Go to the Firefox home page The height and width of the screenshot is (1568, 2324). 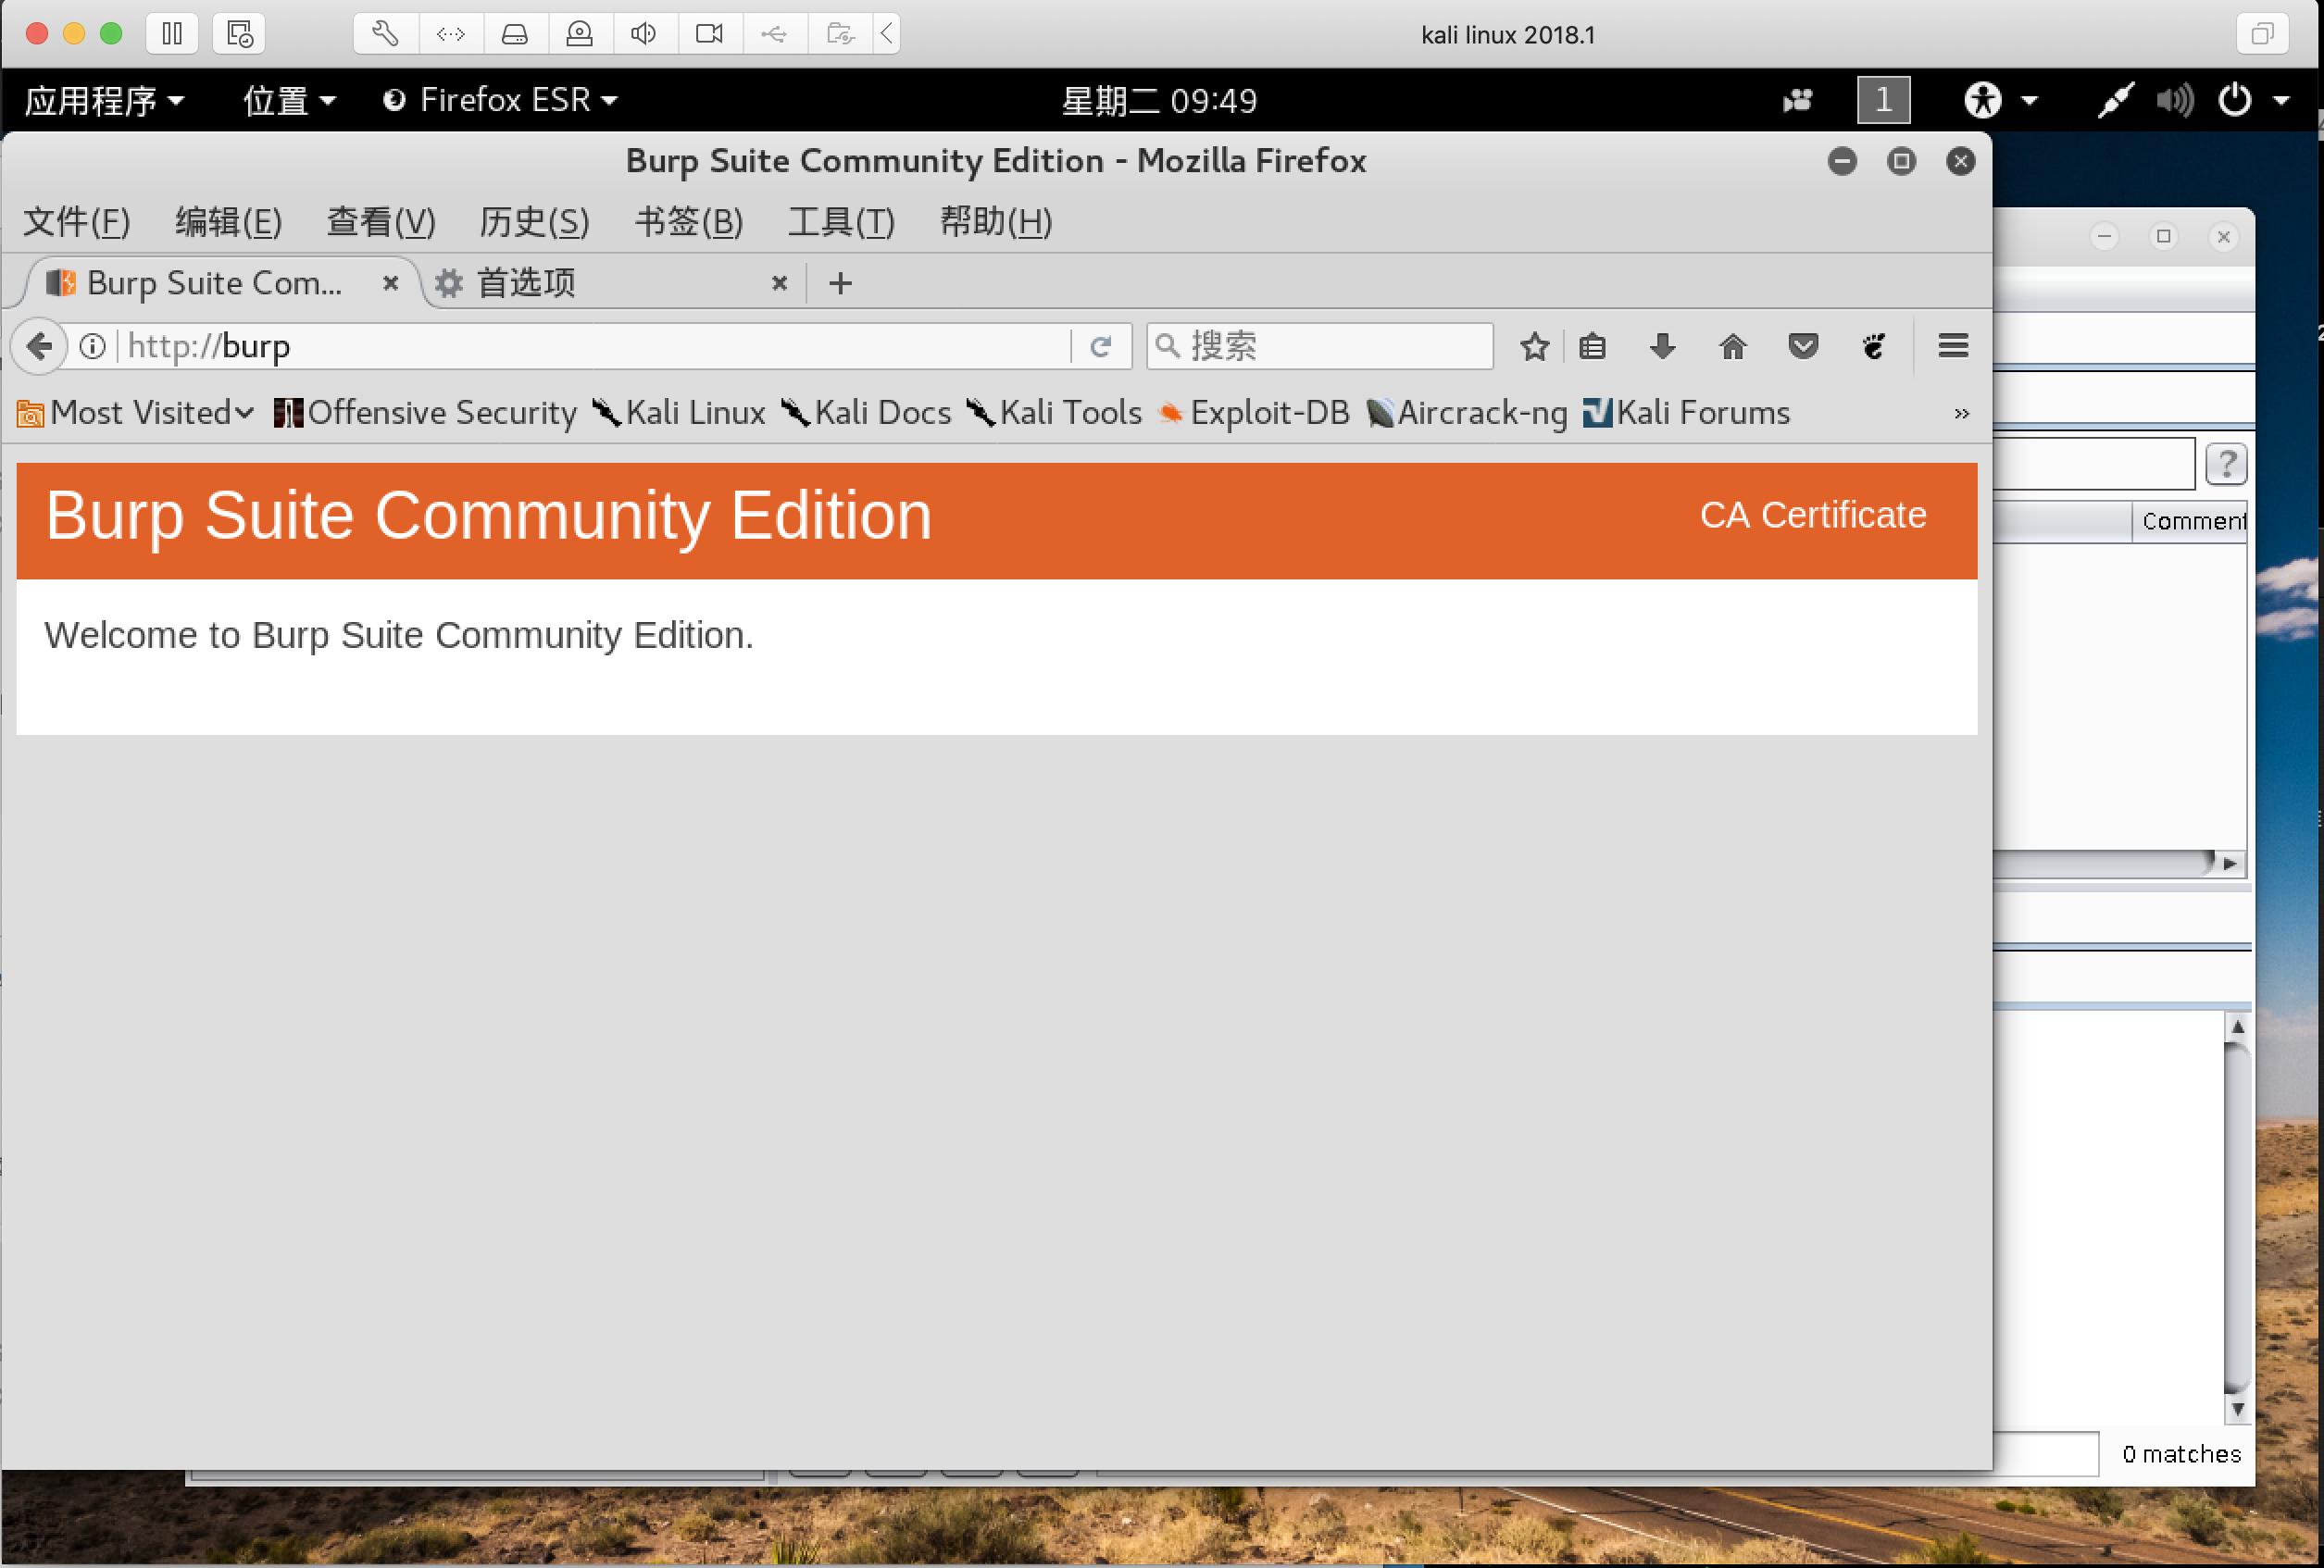tap(1732, 346)
